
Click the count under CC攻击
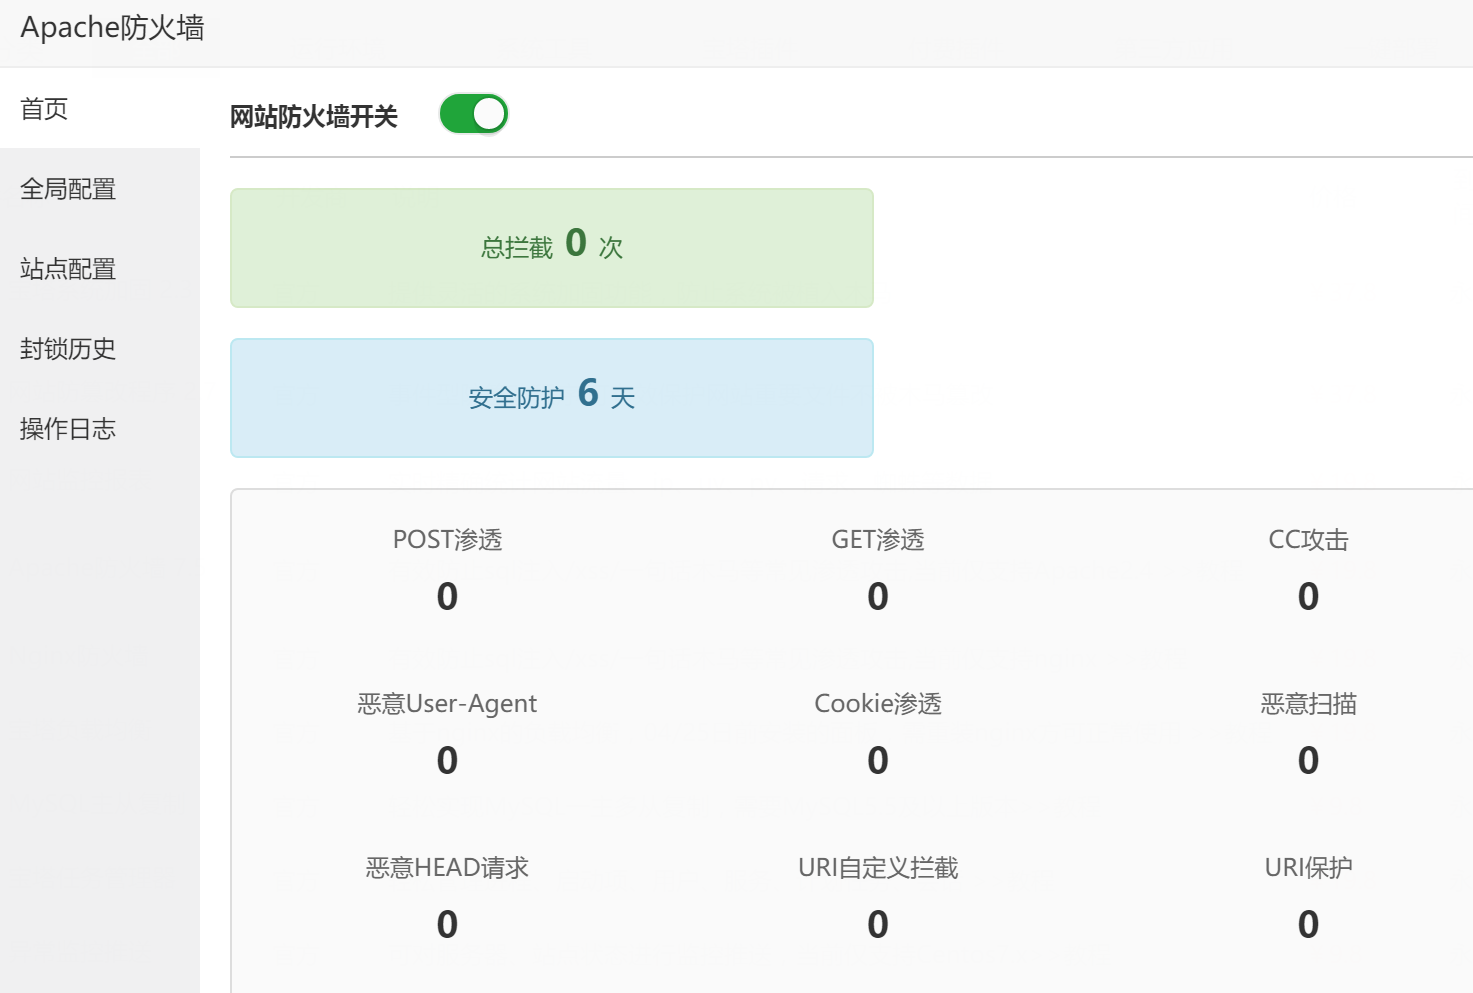point(1308,597)
